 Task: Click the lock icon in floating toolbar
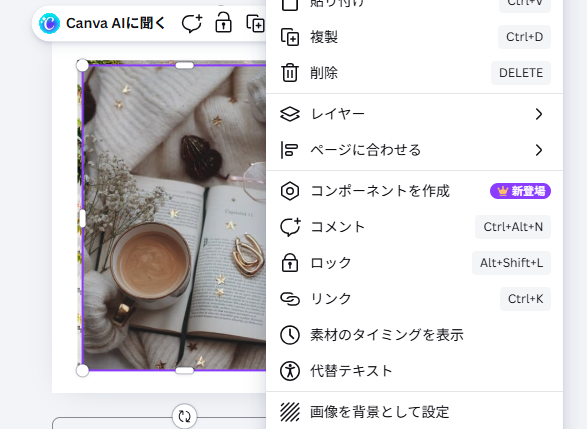click(223, 23)
